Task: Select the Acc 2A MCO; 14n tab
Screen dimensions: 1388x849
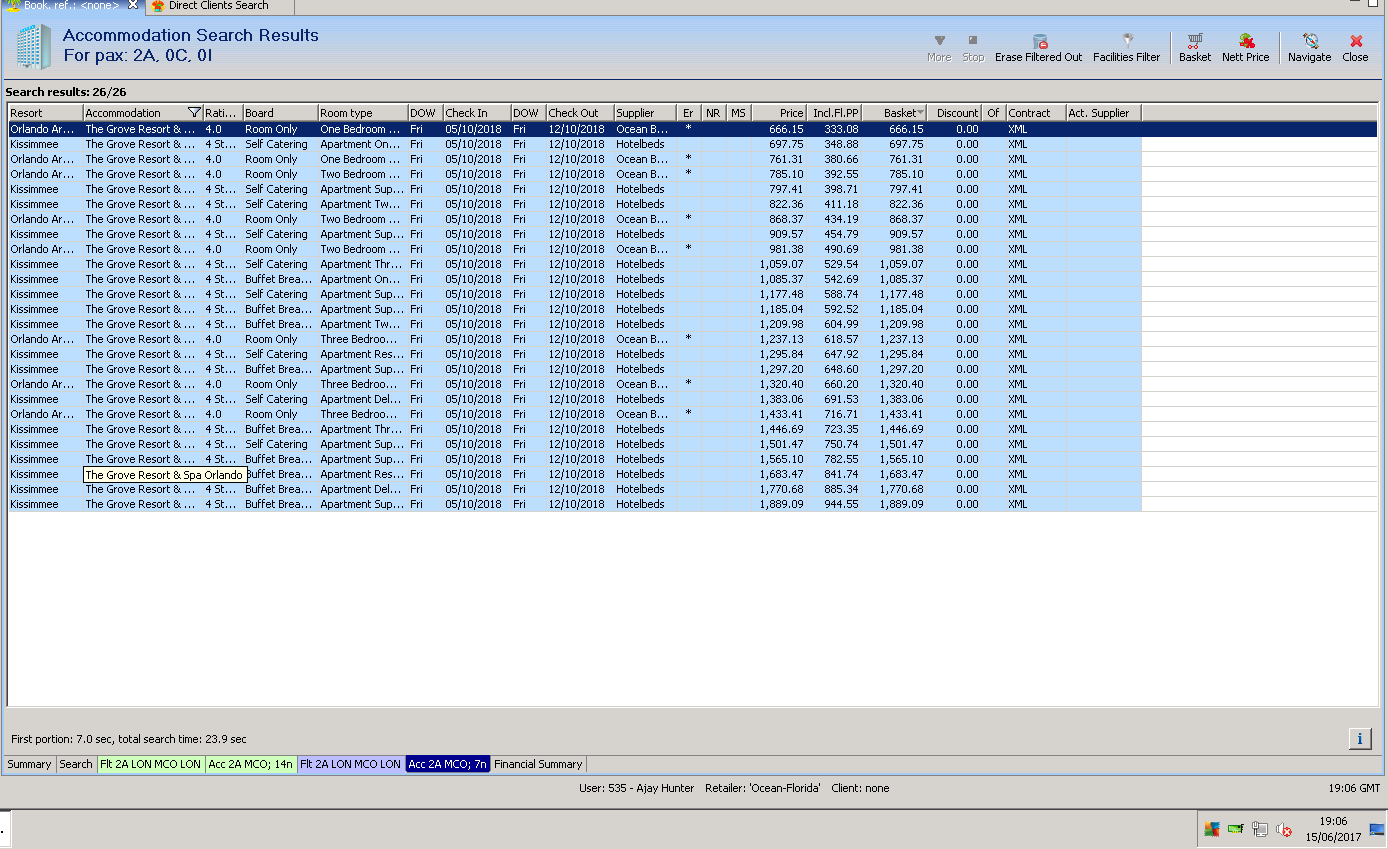Action: click(x=250, y=764)
